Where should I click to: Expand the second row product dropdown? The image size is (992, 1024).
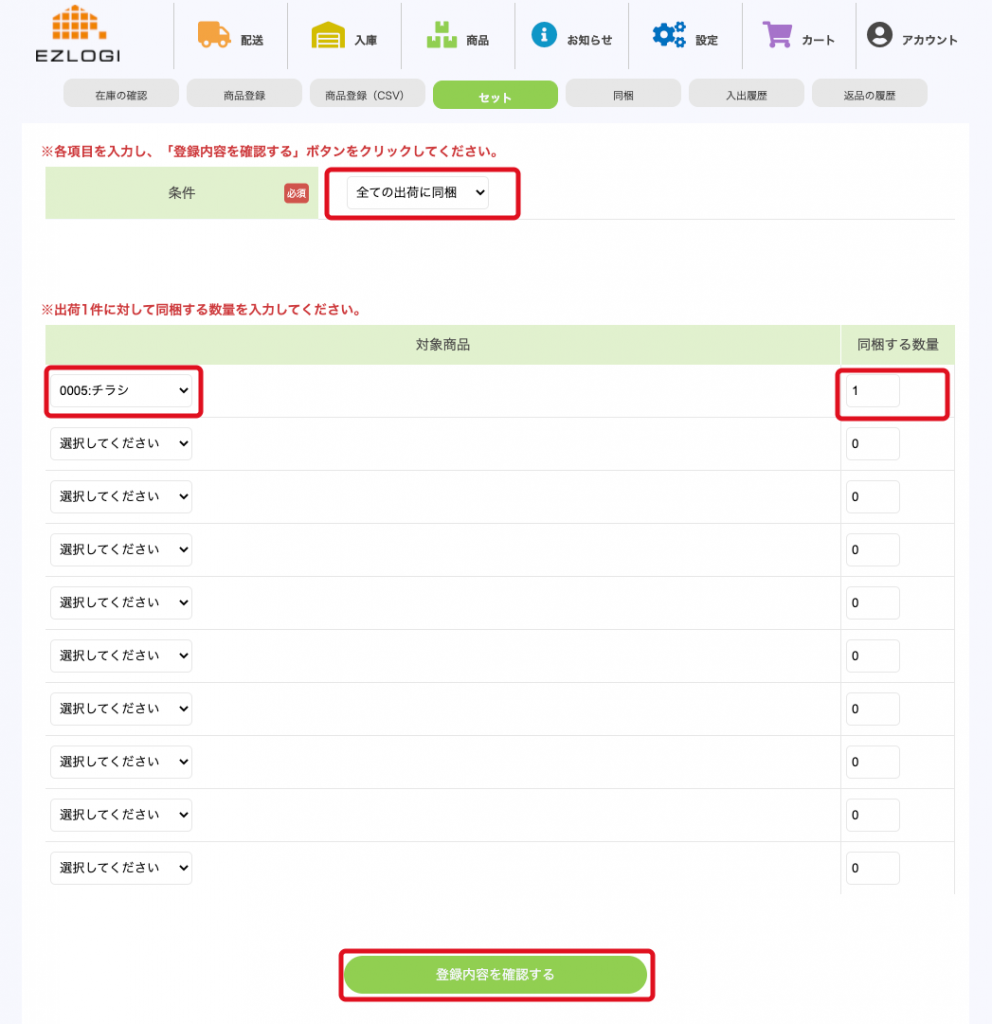click(121, 444)
